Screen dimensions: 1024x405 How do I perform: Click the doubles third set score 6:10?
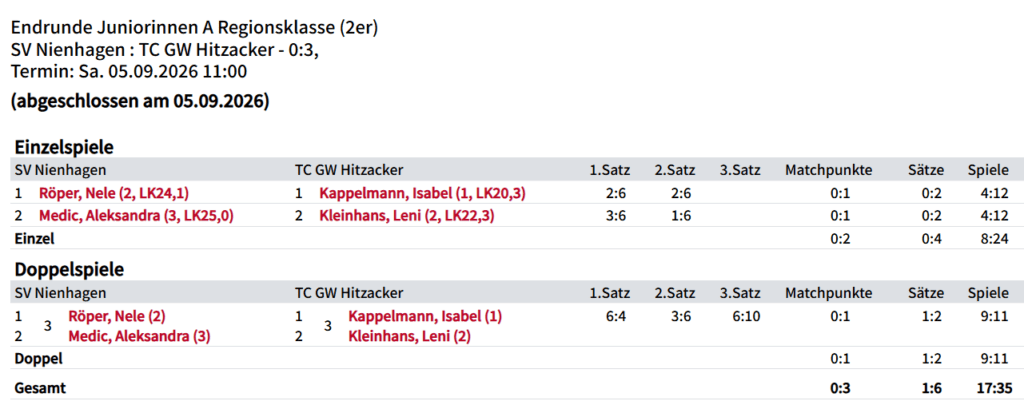click(740, 316)
